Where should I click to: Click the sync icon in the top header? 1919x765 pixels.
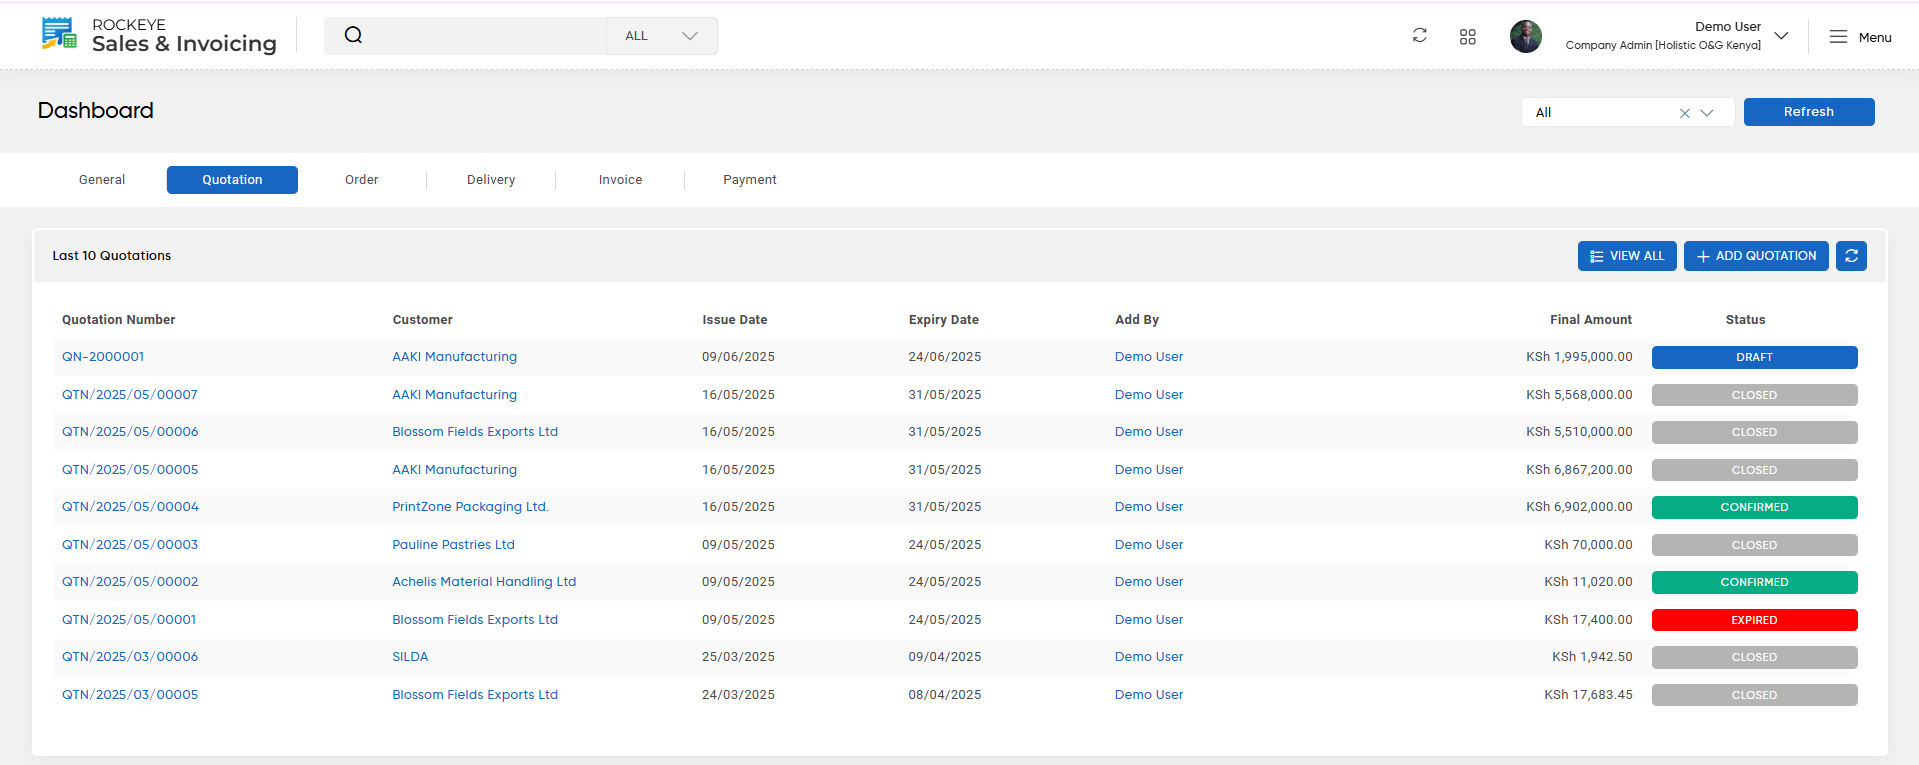tap(1419, 35)
